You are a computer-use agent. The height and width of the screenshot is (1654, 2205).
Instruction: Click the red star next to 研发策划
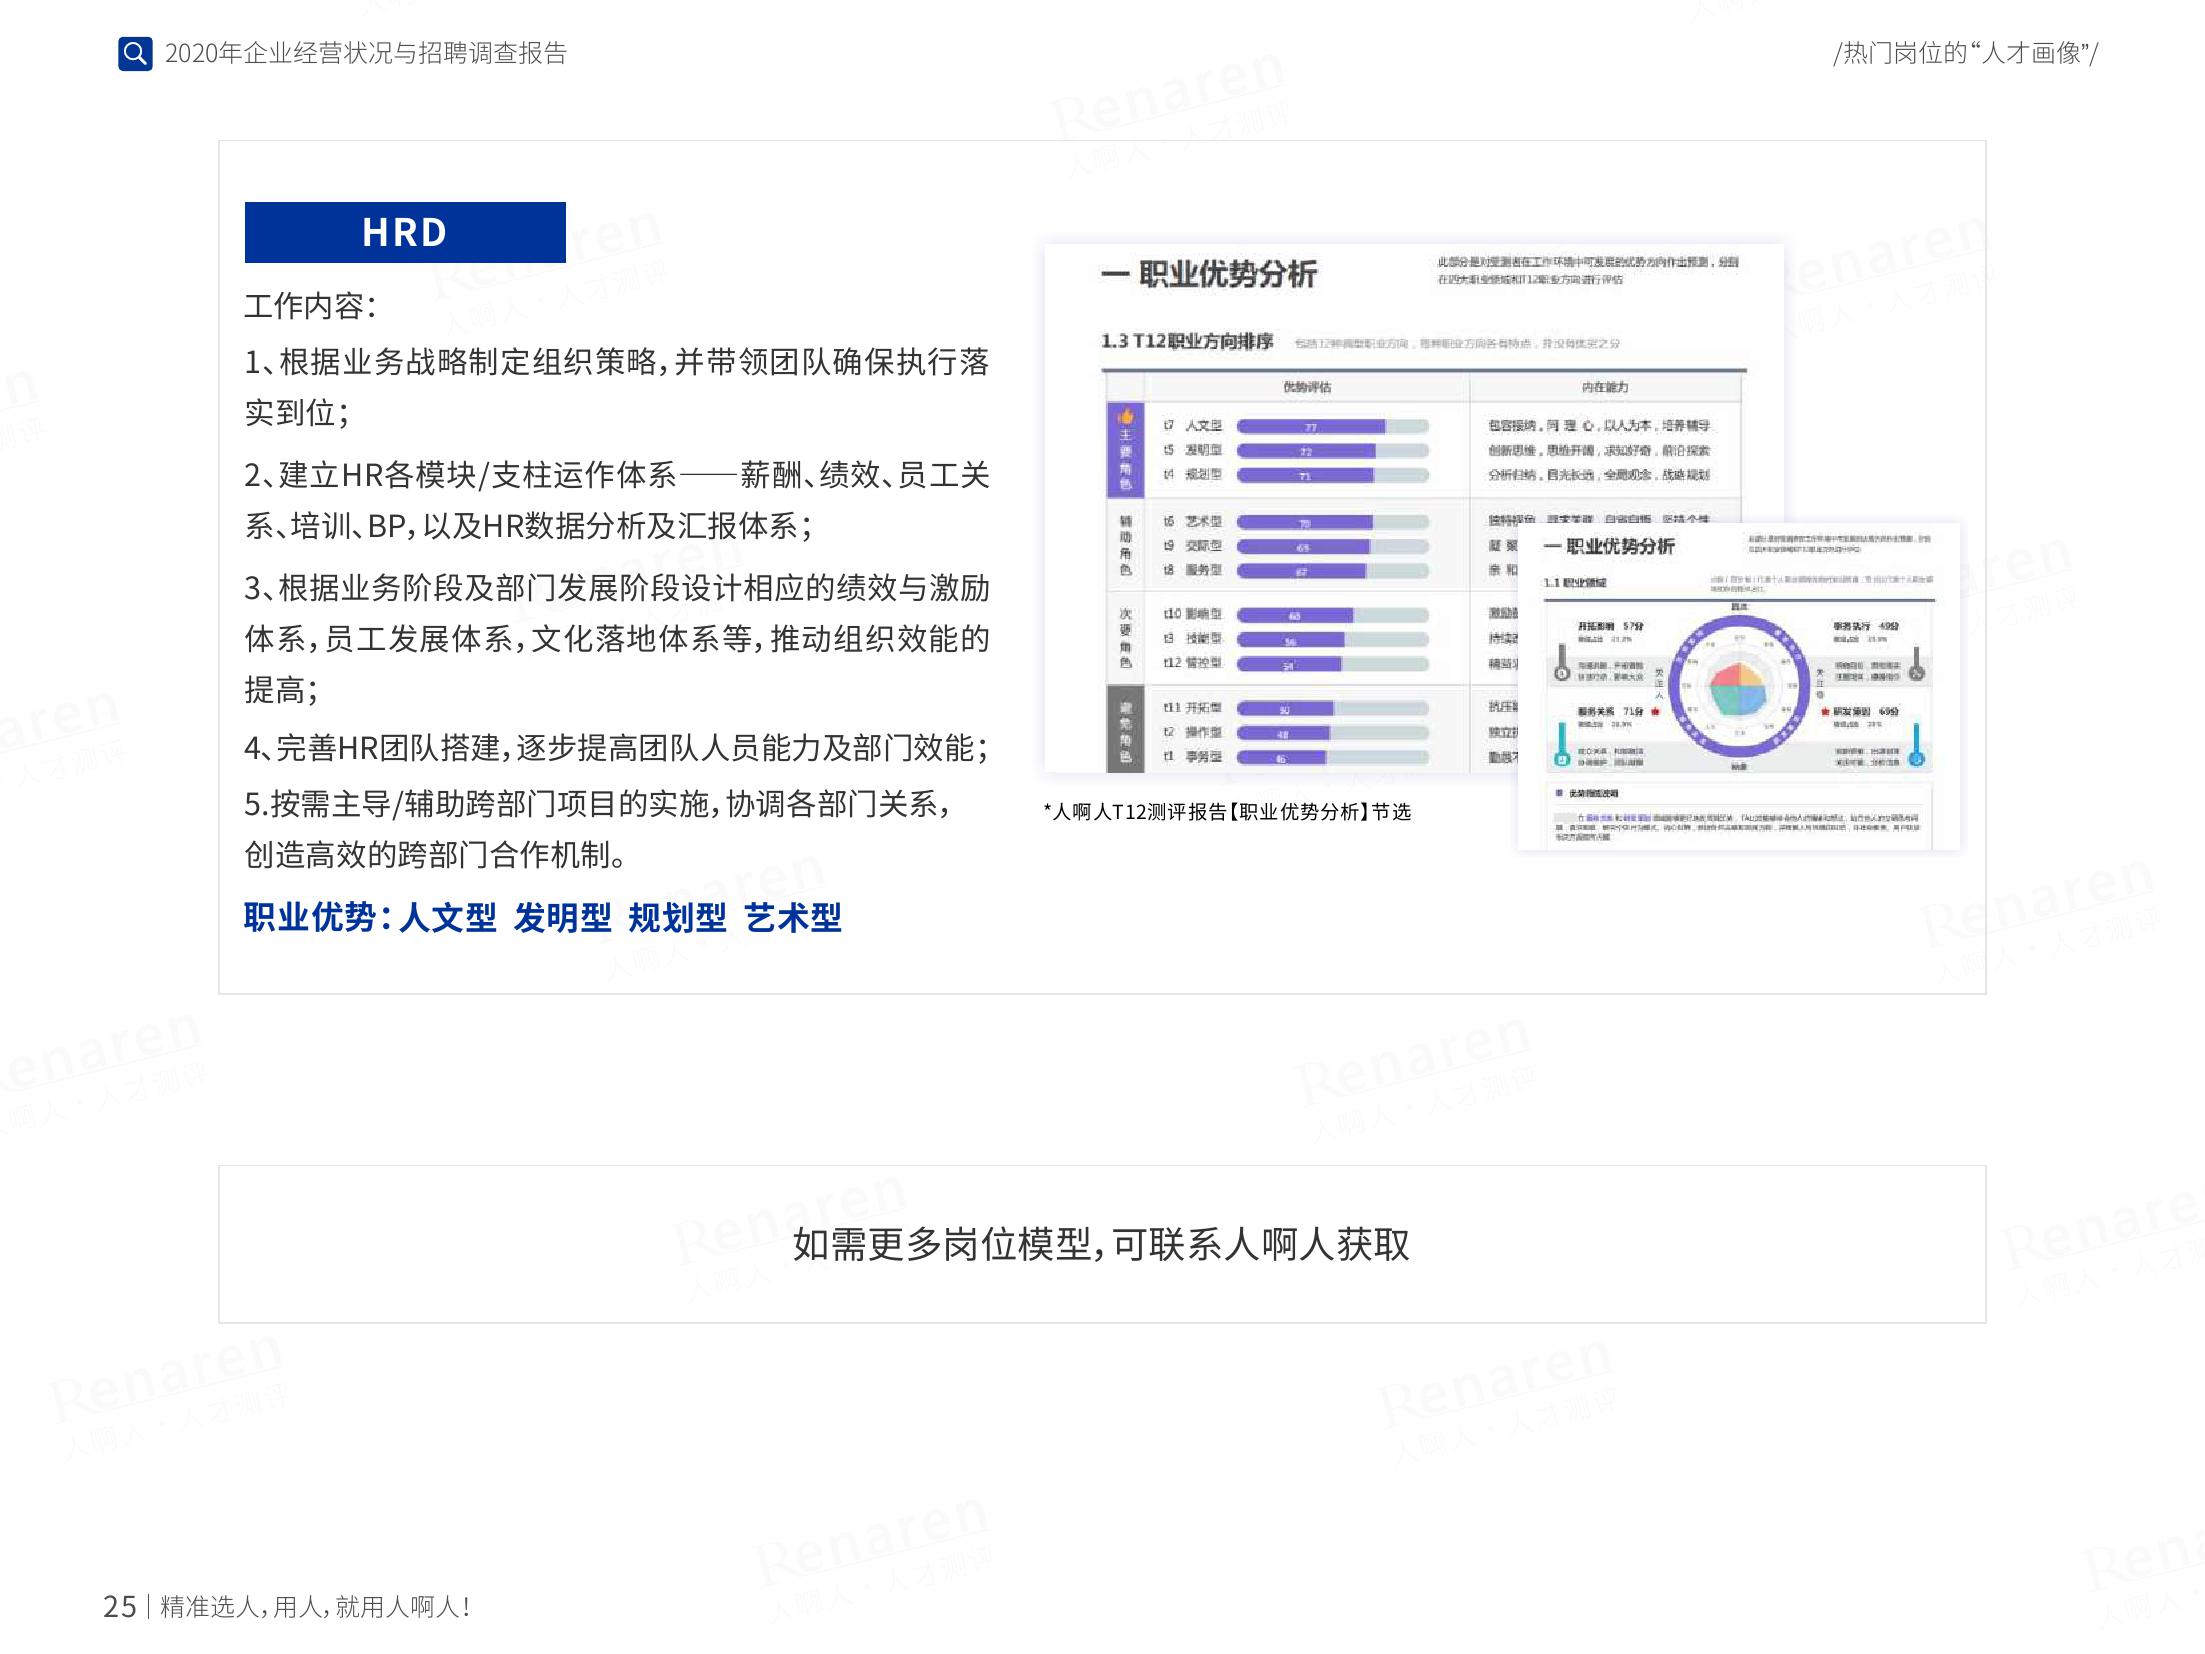1826,711
